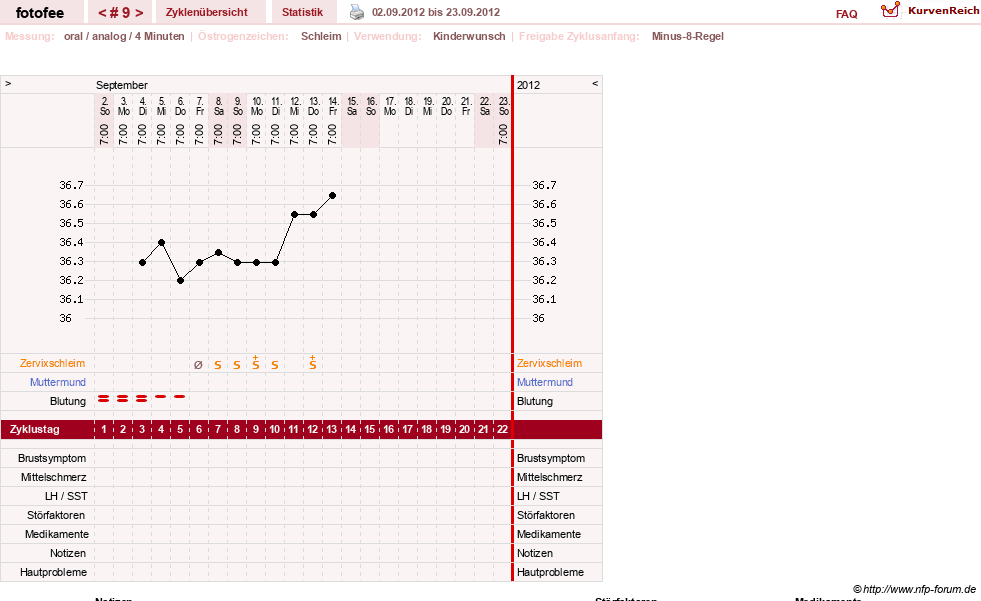Click the left Medikamente row label
The height and width of the screenshot is (601, 981).
click(x=57, y=534)
